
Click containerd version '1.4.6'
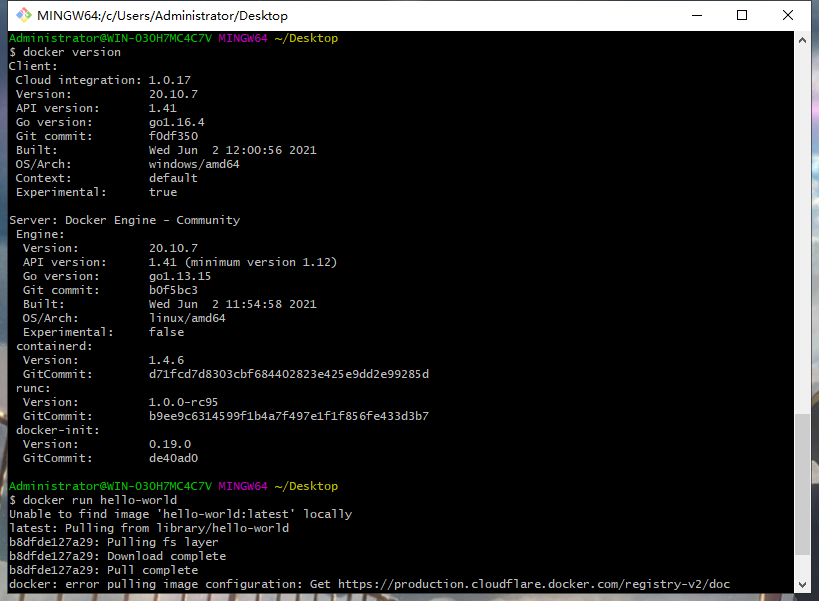[x=167, y=360]
